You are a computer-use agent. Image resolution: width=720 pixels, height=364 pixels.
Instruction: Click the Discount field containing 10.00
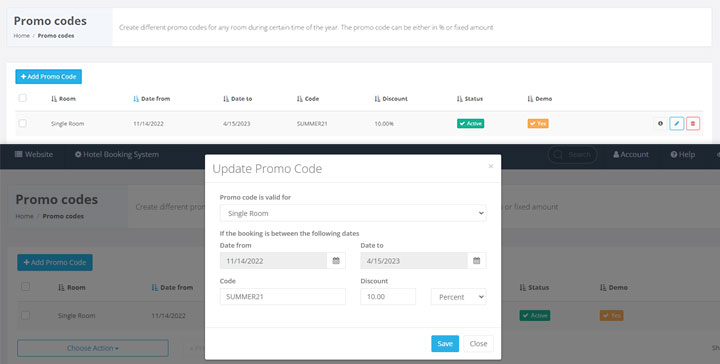click(x=388, y=297)
